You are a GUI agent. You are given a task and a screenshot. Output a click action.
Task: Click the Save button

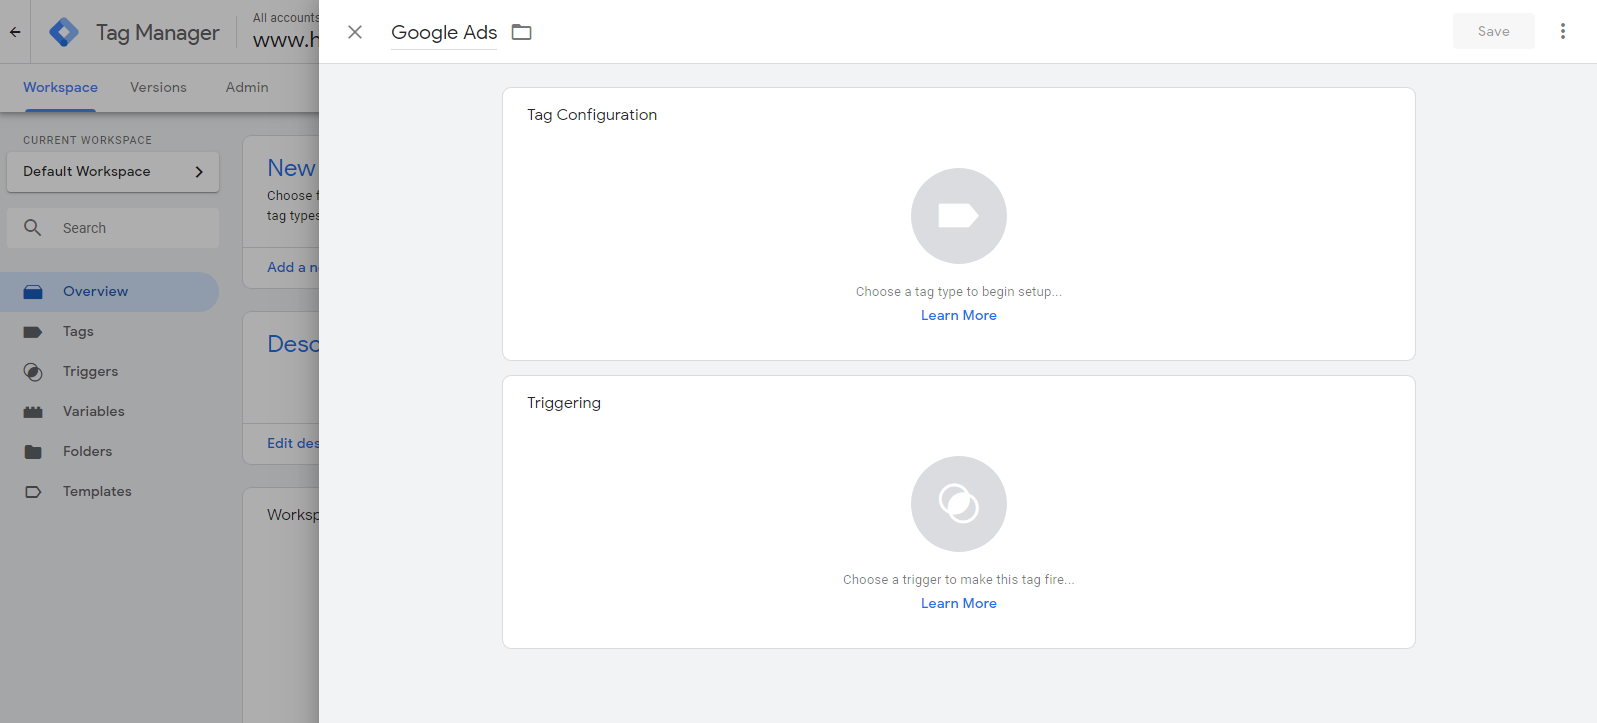click(x=1494, y=31)
